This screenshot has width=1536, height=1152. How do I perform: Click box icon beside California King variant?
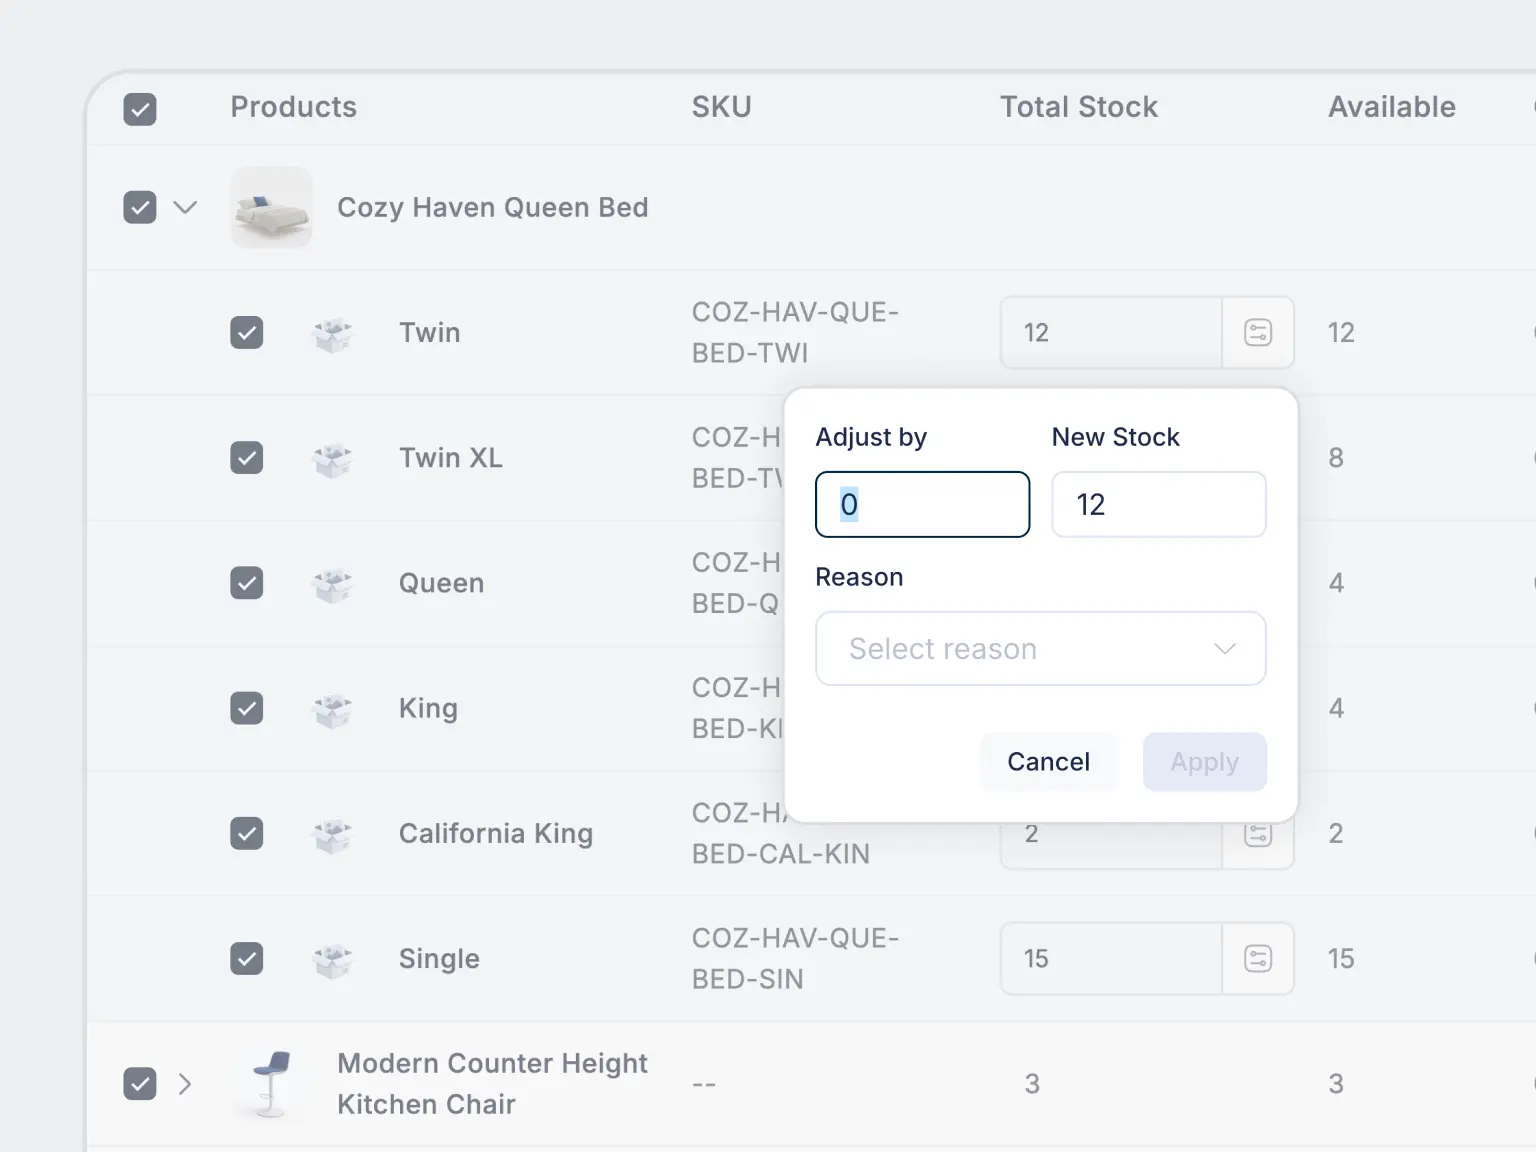pos(333,834)
